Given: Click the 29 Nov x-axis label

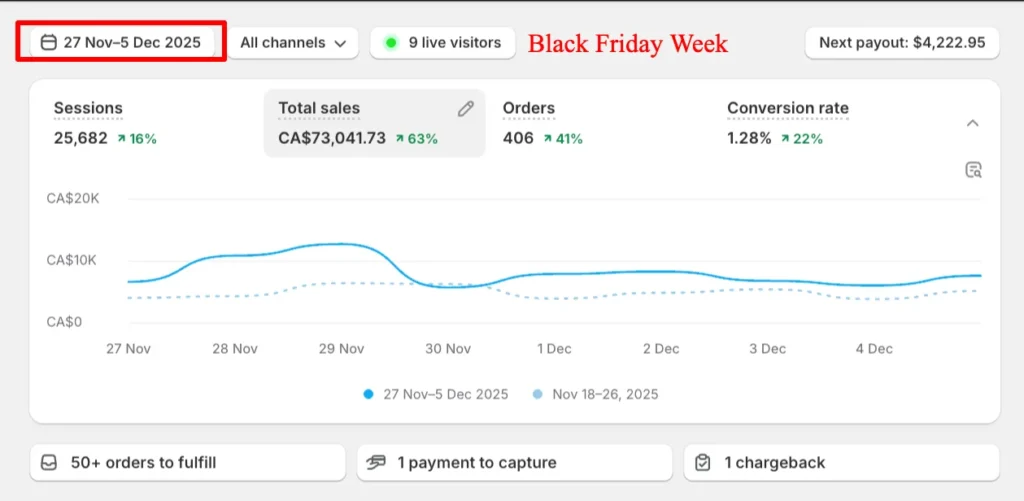Looking at the screenshot, I should pyautogui.click(x=342, y=349).
